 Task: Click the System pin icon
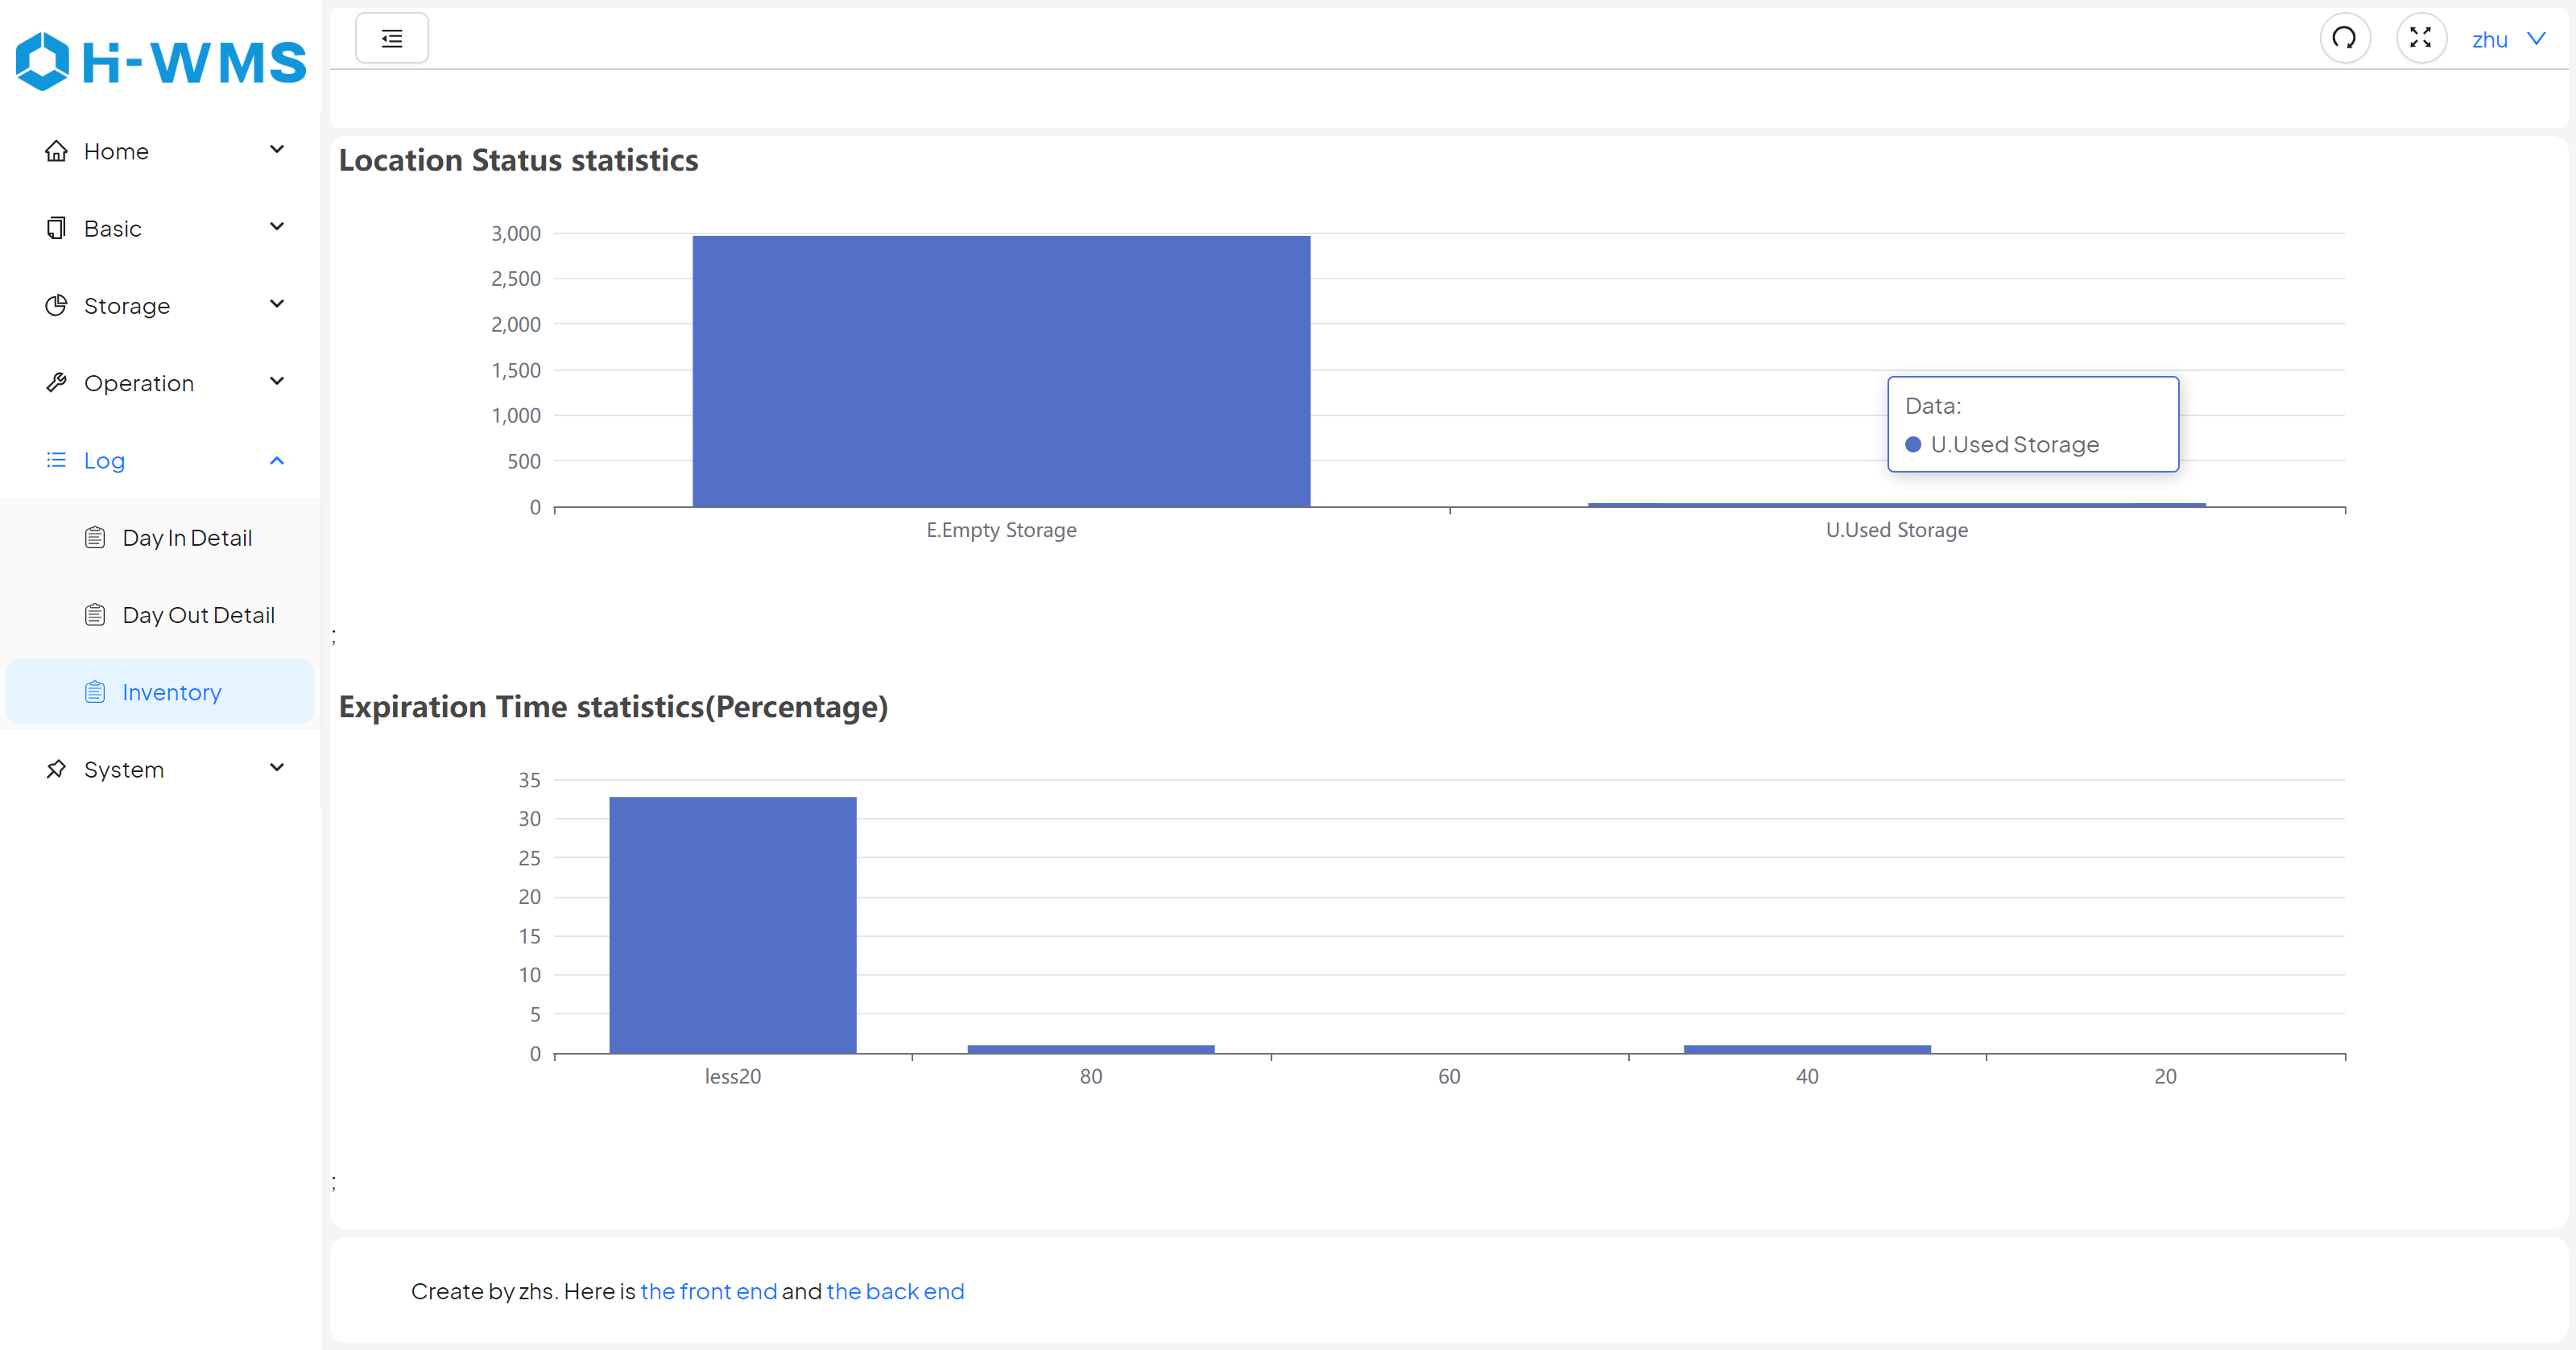coord(56,769)
